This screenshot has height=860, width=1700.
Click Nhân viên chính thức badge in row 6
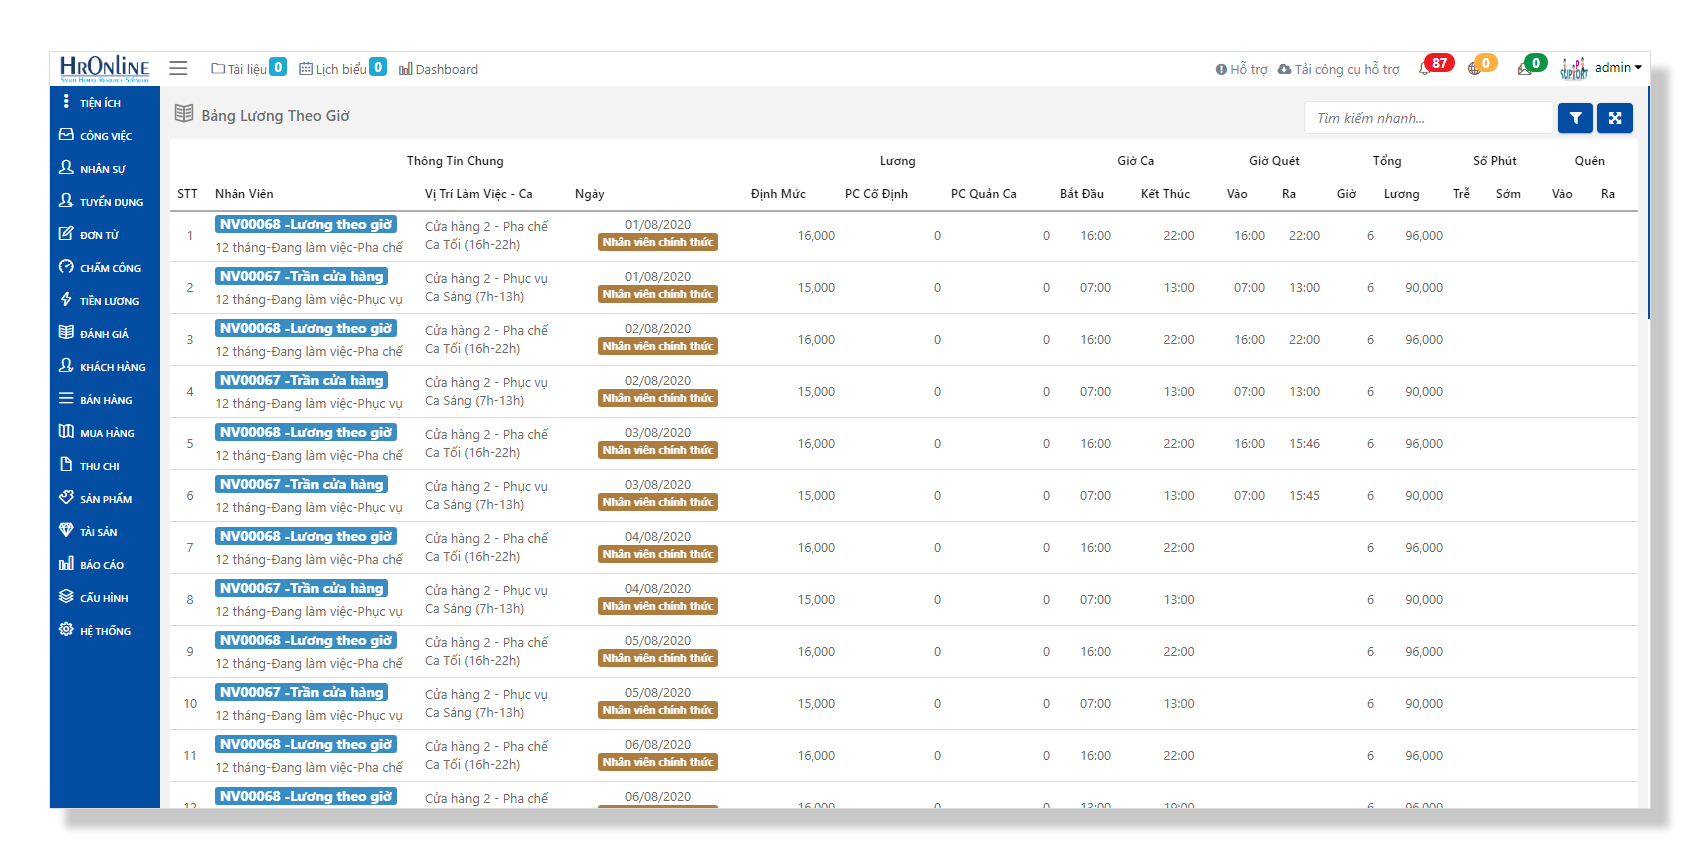point(658,502)
